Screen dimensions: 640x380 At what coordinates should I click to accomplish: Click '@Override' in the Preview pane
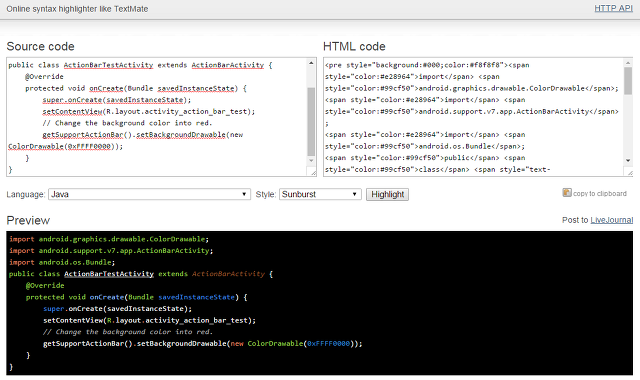pyautogui.click(x=45, y=286)
